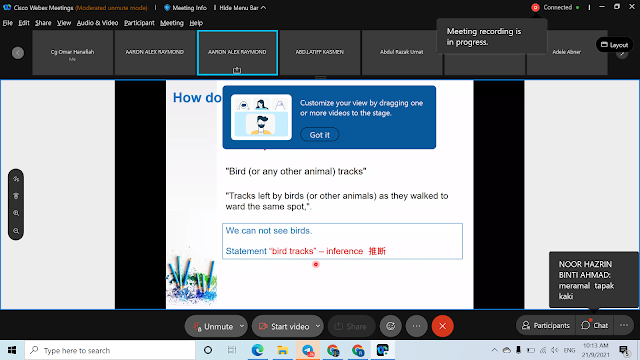Viewport: 640px width, 360px height.
Task: Open audio options arrow beside Unmute
Action: [x=242, y=326]
